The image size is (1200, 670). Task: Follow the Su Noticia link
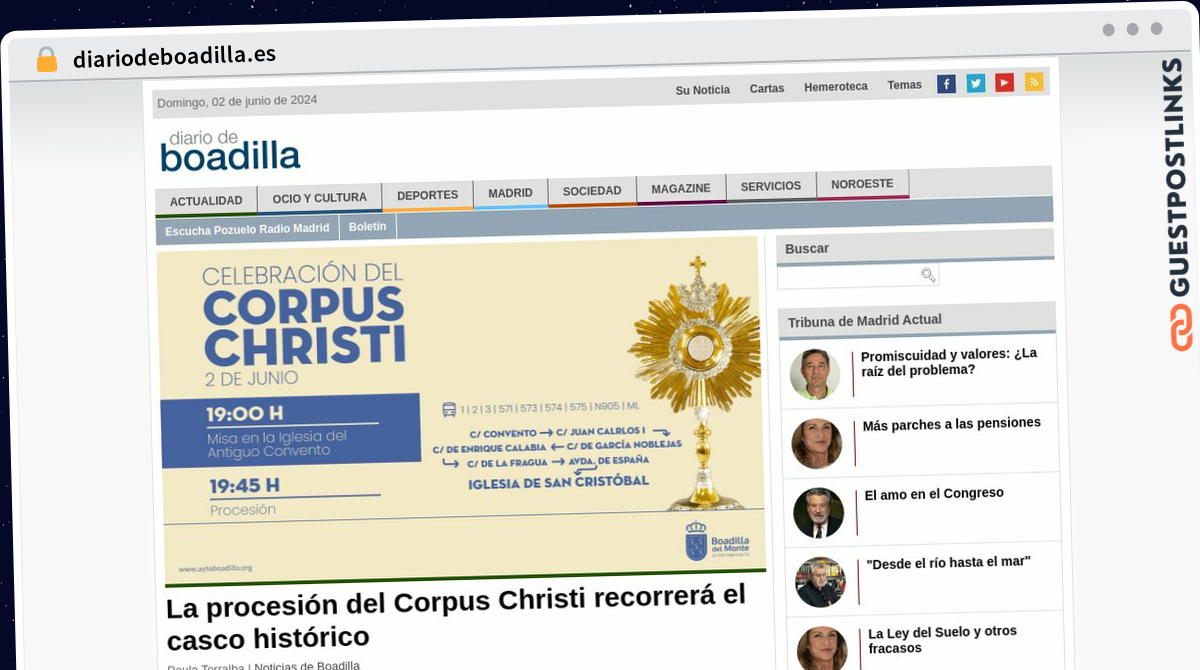click(703, 90)
